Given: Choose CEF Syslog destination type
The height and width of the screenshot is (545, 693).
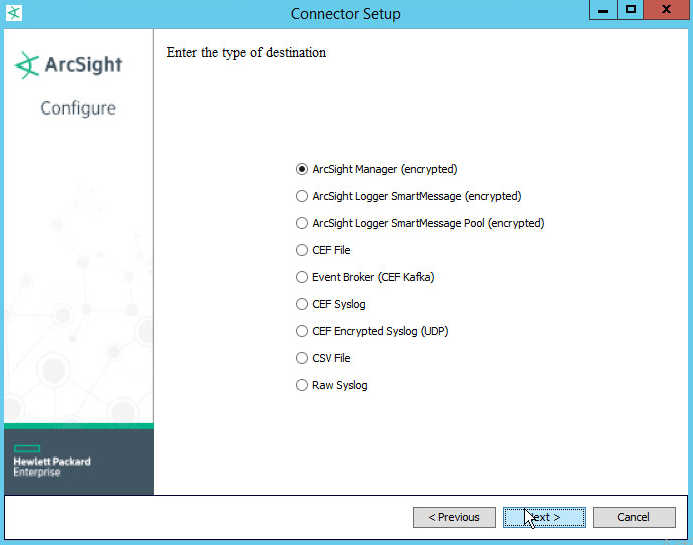Looking at the screenshot, I should click(302, 304).
